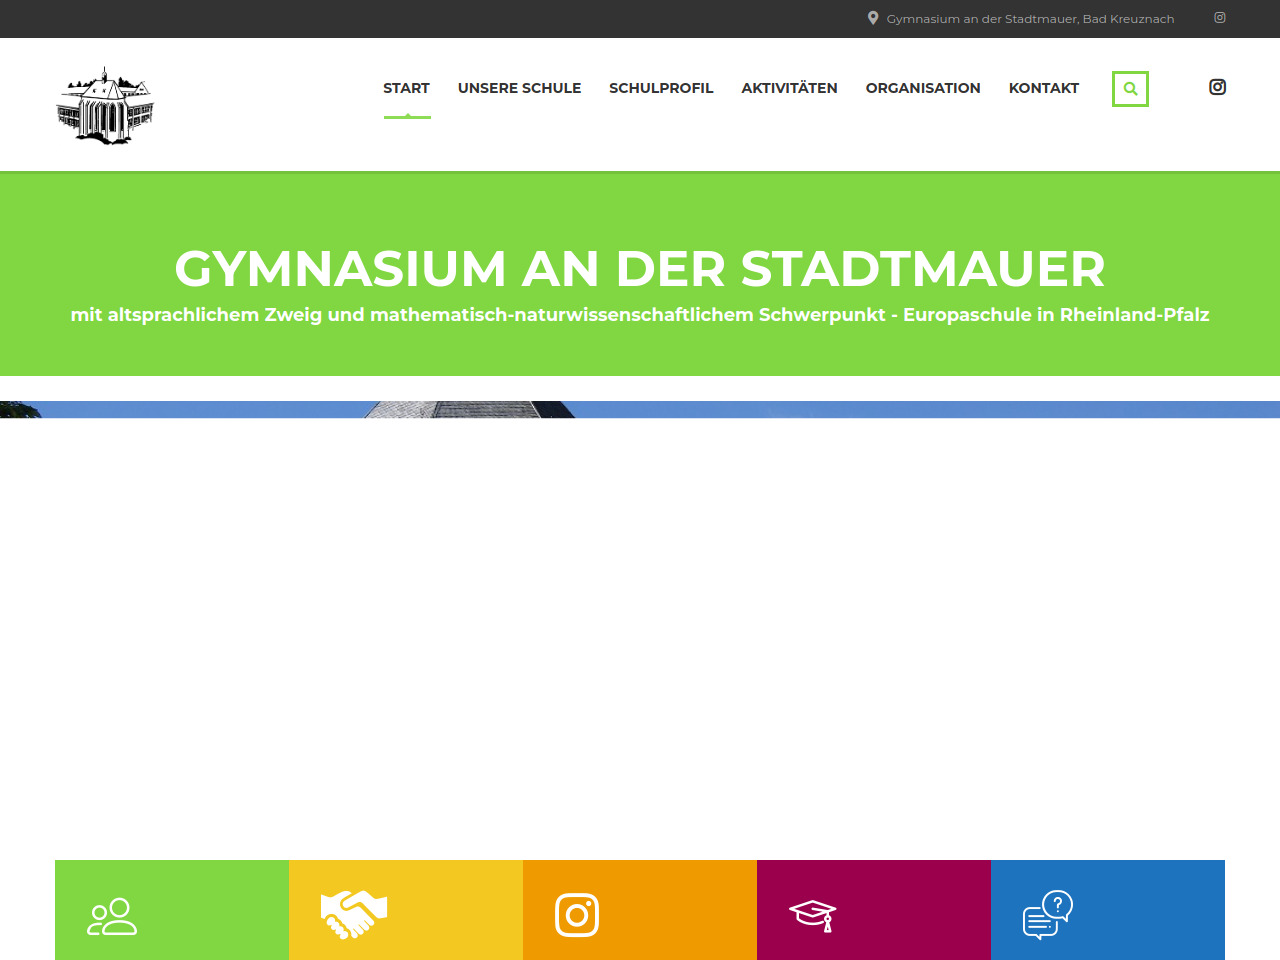Image resolution: width=1280 pixels, height=960 pixels.
Task: Select the START menu item
Action: pyautogui.click(x=406, y=88)
